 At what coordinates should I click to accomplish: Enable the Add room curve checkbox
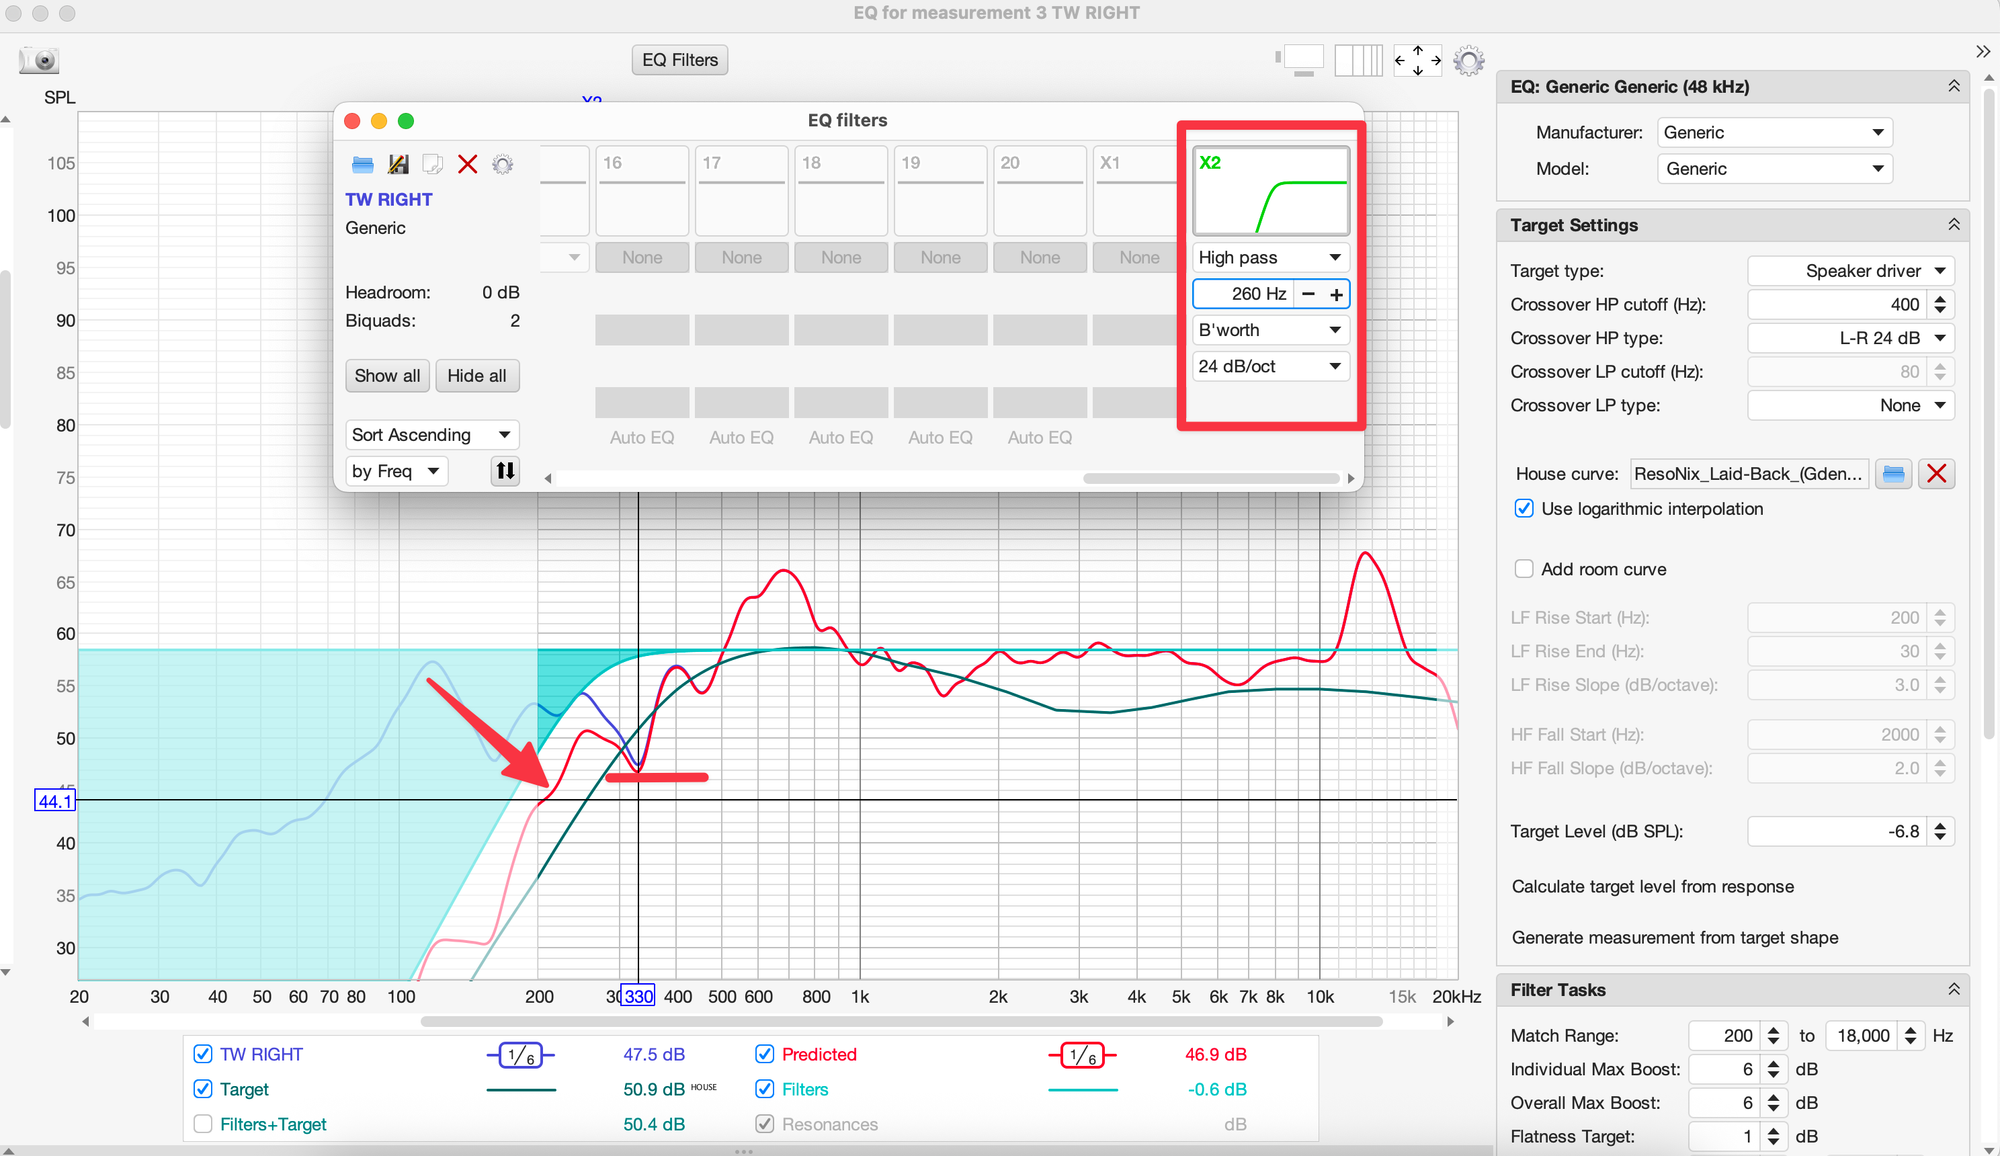coord(1524,569)
